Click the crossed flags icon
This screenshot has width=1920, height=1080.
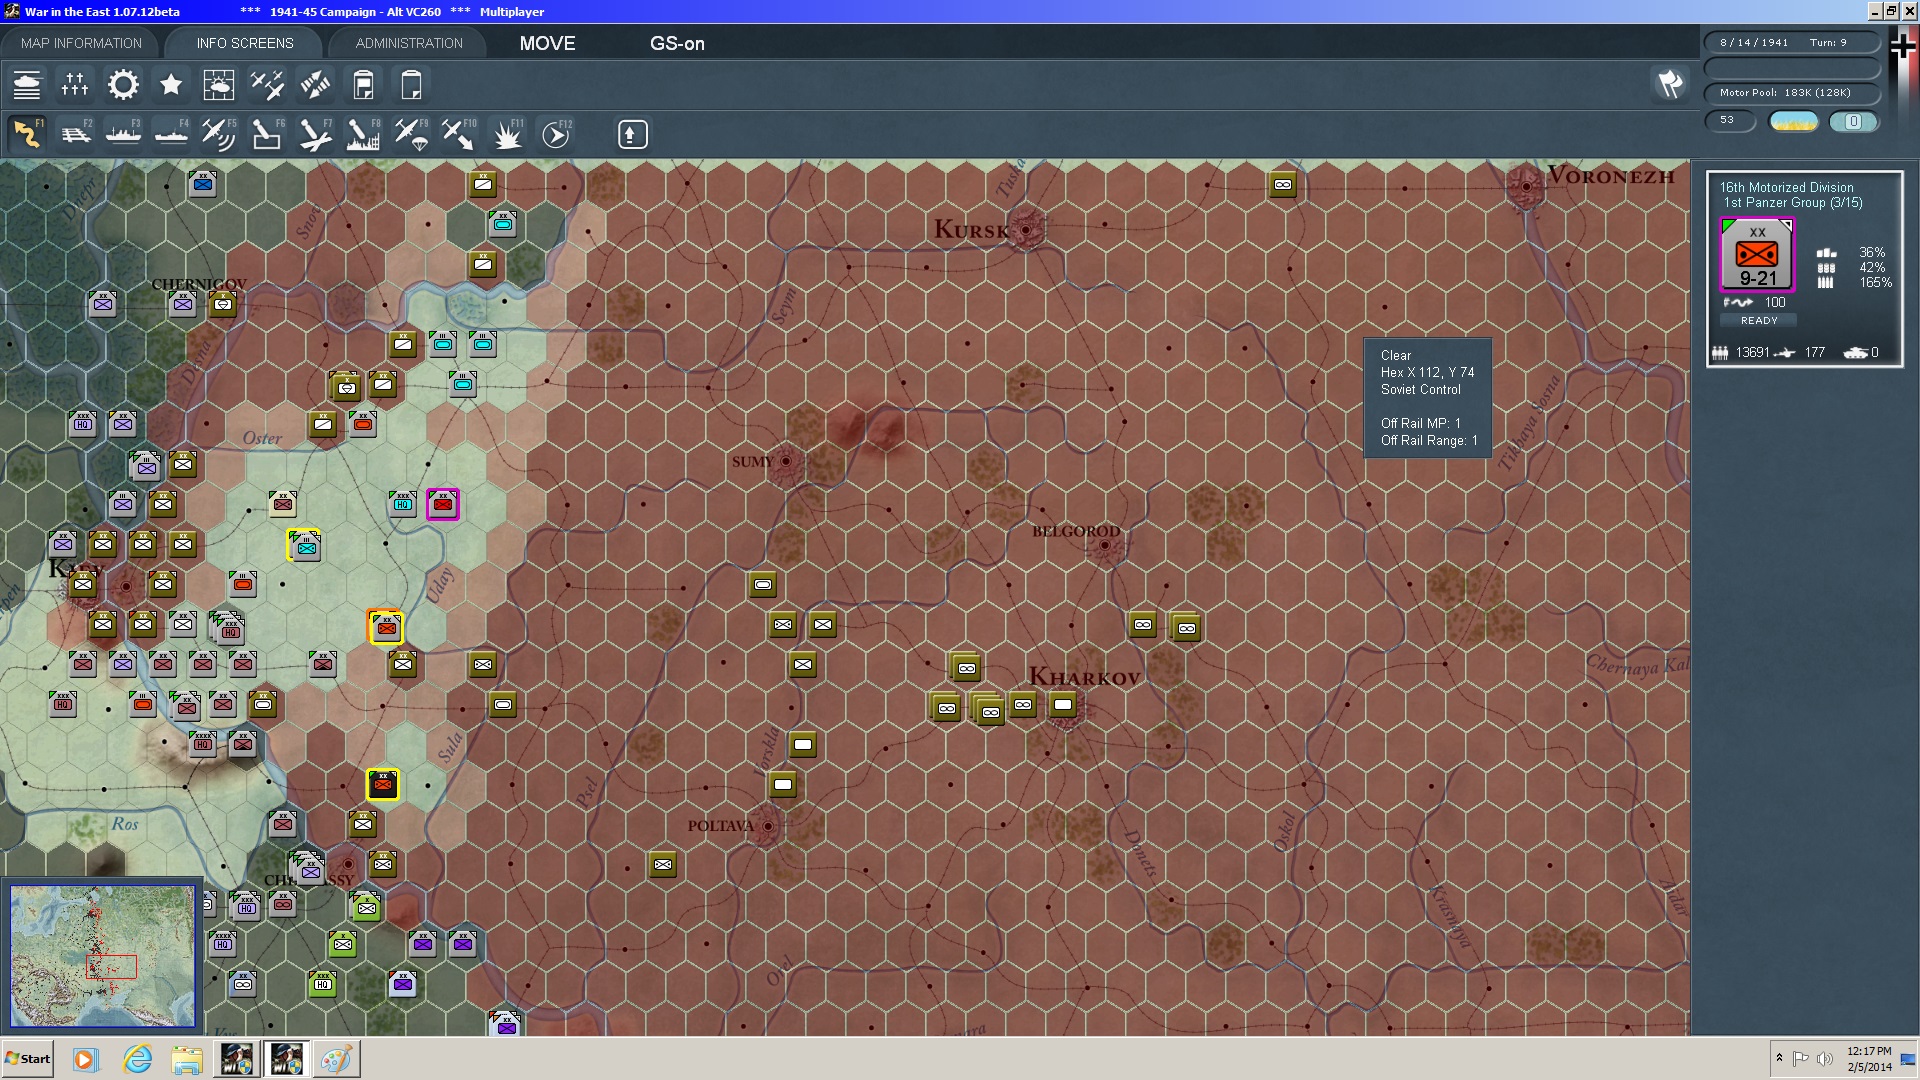point(1670,84)
